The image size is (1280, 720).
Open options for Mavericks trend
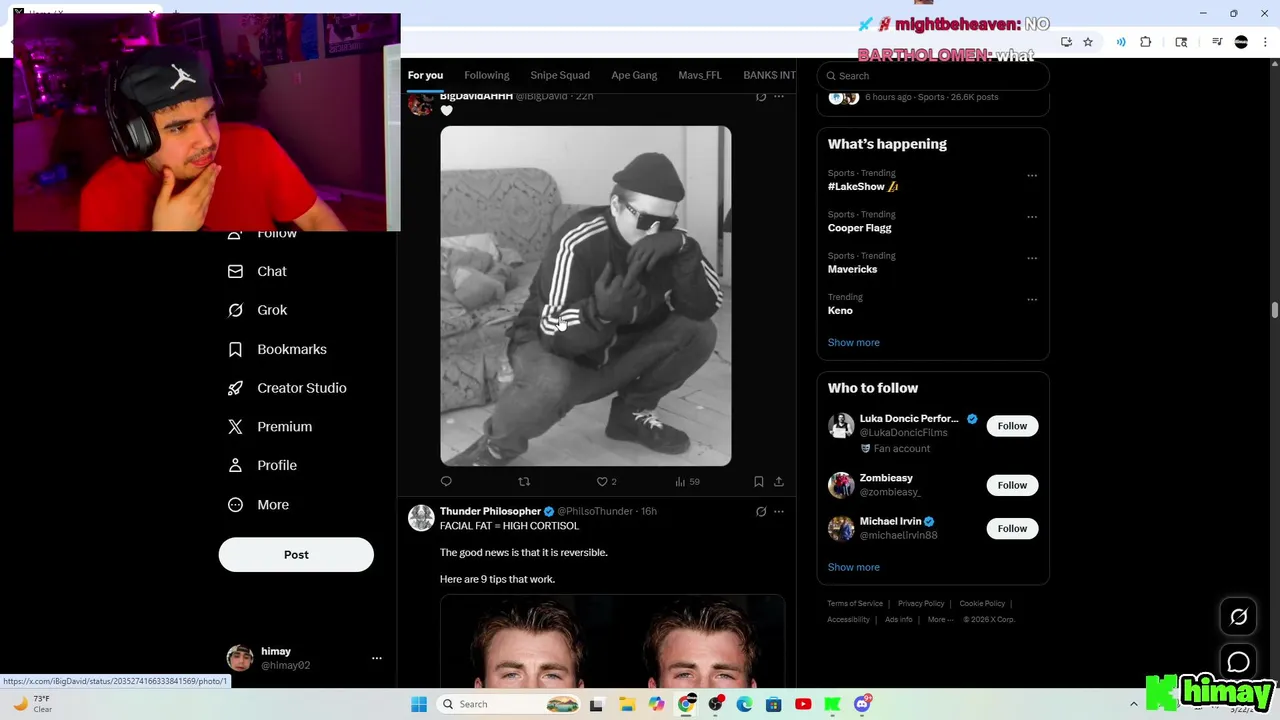[x=1032, y=258]
